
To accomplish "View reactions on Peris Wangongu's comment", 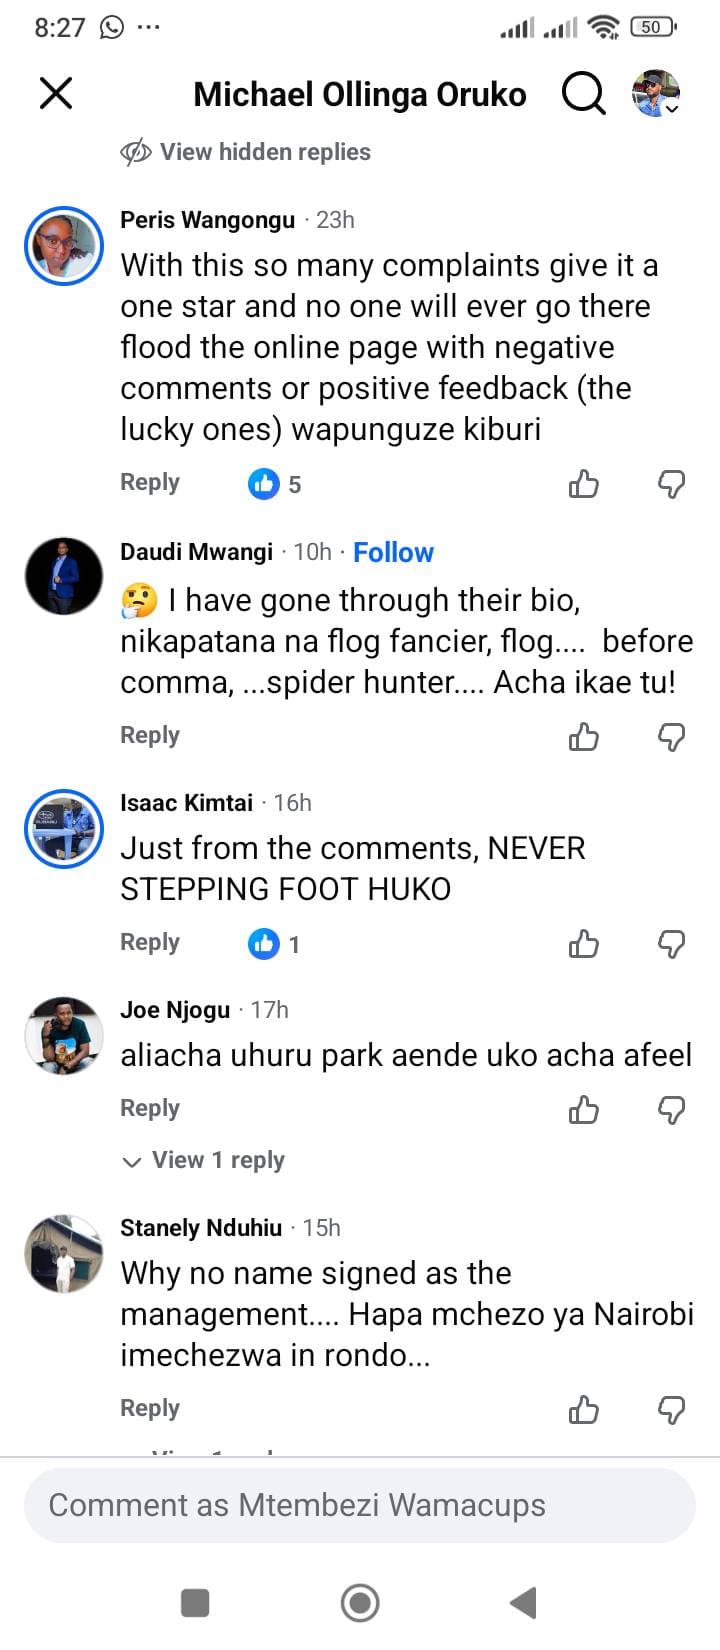I will point(275,485).
